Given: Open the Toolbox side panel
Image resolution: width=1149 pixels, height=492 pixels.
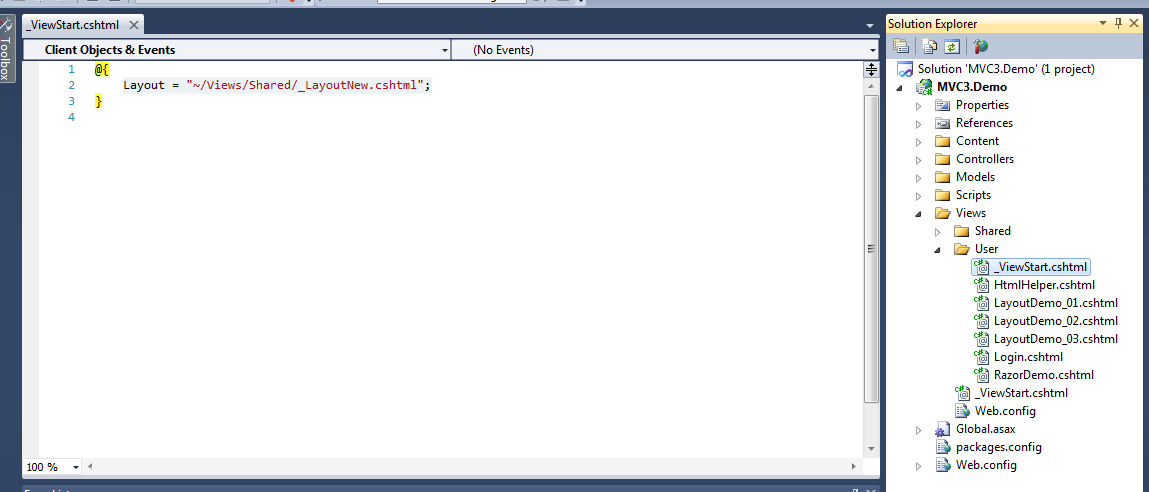Looking at the screenshot, I should tap(6, 48).
